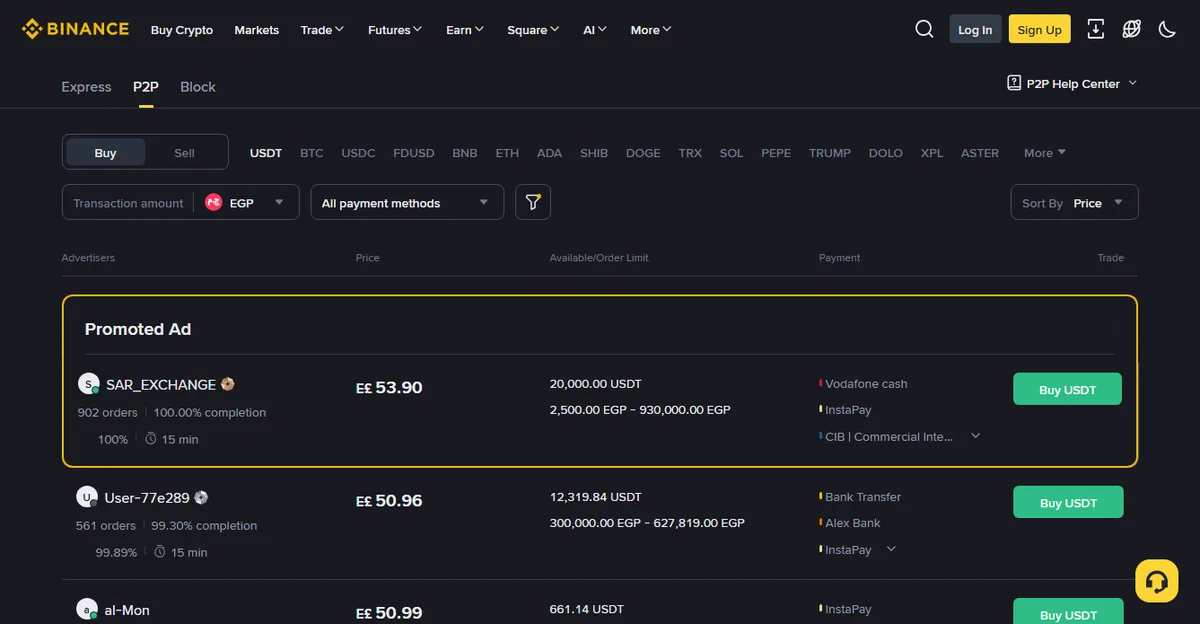Click the Sign Up button

pos(1039,29)
